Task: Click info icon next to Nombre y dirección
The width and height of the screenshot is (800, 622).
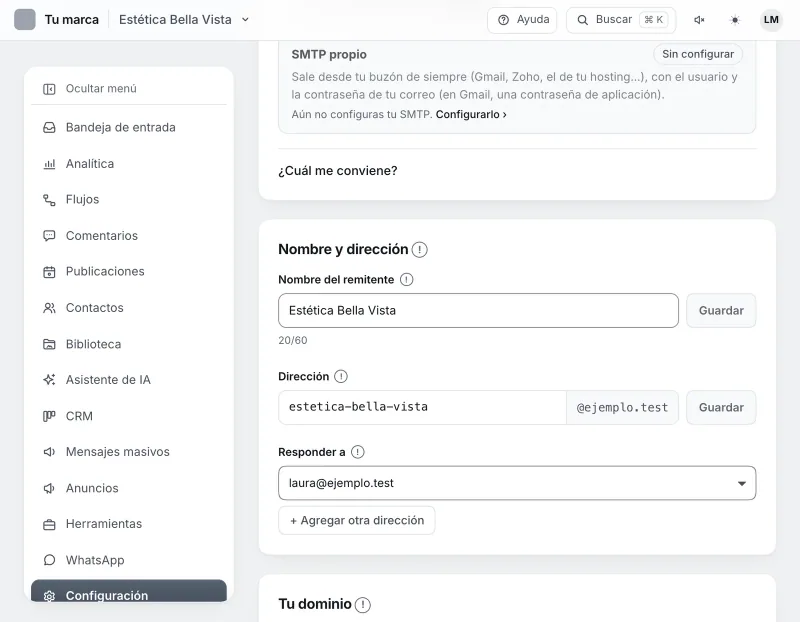Action: 419,250
